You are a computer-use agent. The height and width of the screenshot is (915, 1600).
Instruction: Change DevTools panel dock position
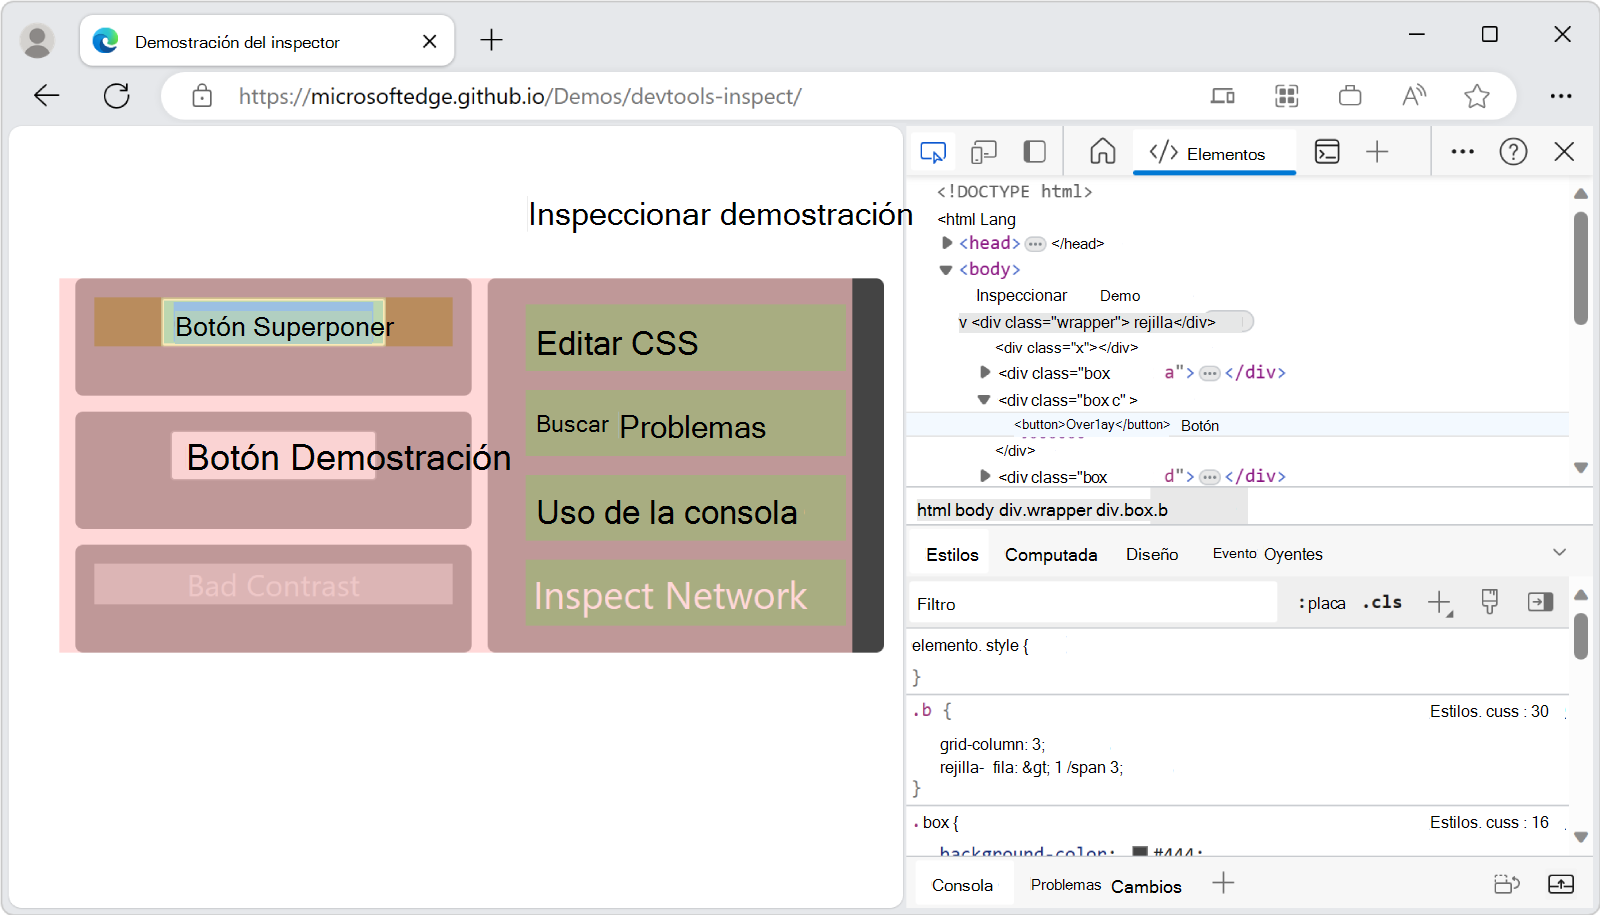pyautogui.click(x=1034, y=151)
